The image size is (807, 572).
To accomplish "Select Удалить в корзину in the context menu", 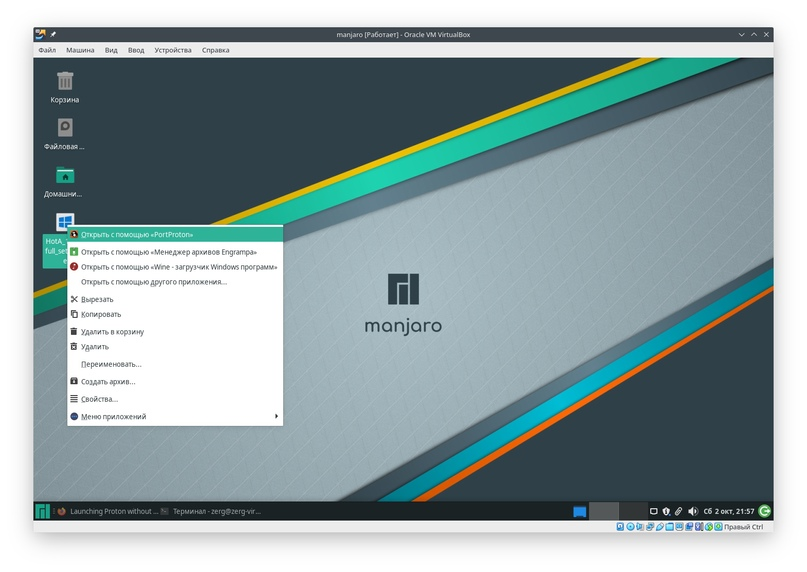I will [175, 332].
